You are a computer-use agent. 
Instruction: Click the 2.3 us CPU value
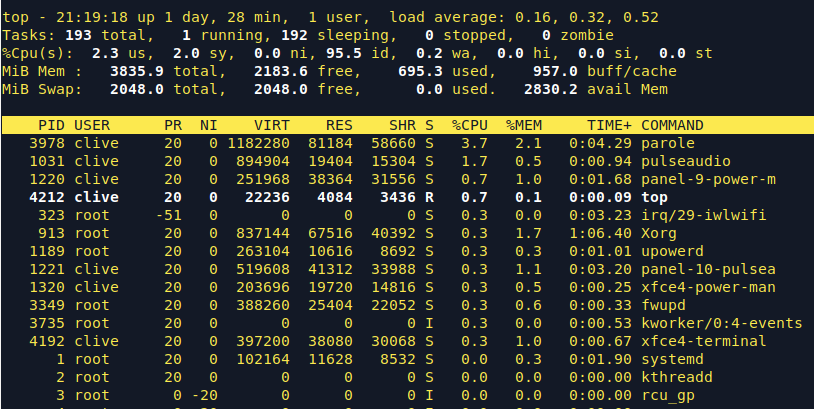pyautogui.click(x=105, y=53)
